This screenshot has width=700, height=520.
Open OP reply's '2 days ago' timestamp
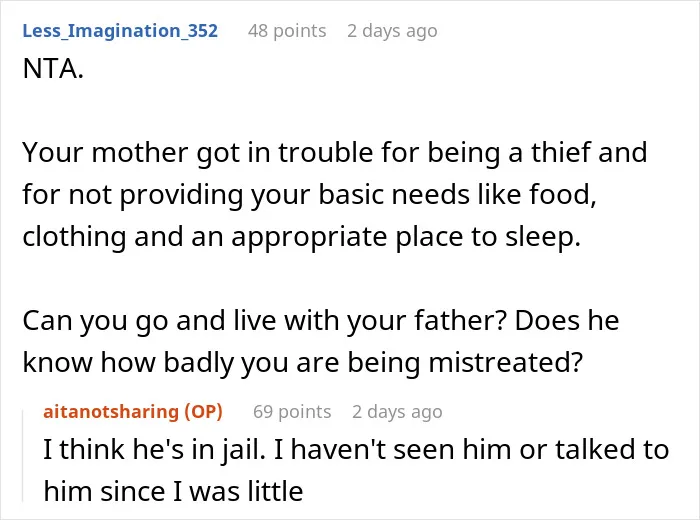tap(397, 411)
